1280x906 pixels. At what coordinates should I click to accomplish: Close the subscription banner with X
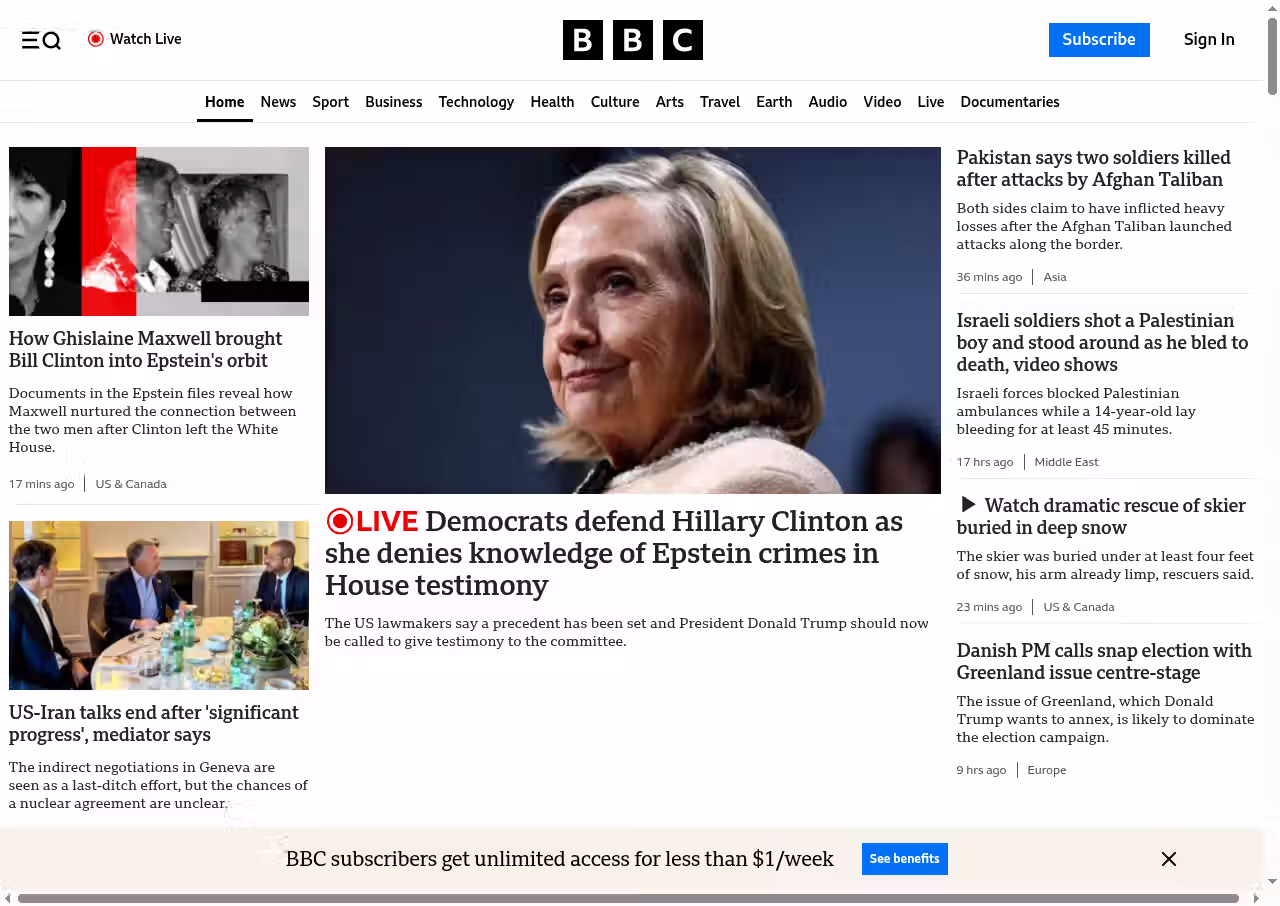click(1168, 859)
